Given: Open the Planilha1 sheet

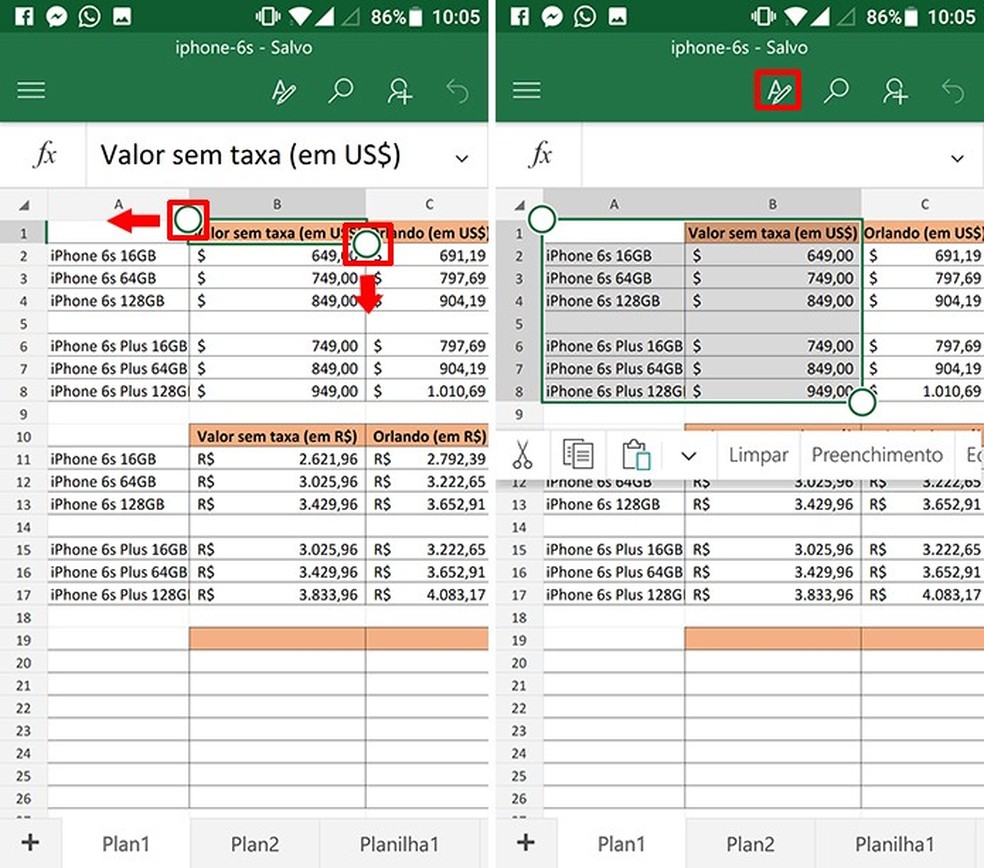Looking at the screenshot, I should pyautogui.click(x=401, y=844).
